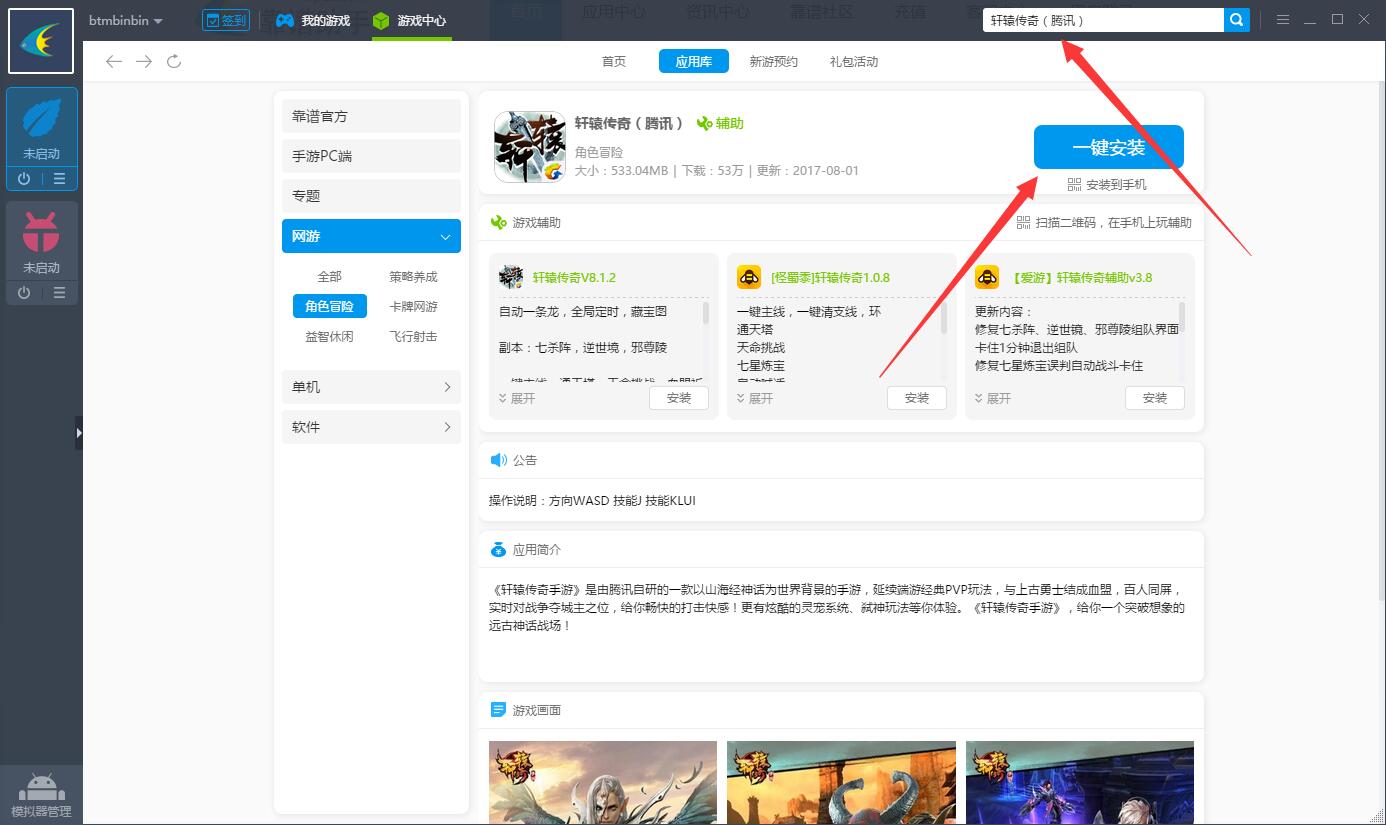The height and width of the screenshot is (825, 1386).
Task: Filter by 全部 subcategory
Action: (330, 277)
